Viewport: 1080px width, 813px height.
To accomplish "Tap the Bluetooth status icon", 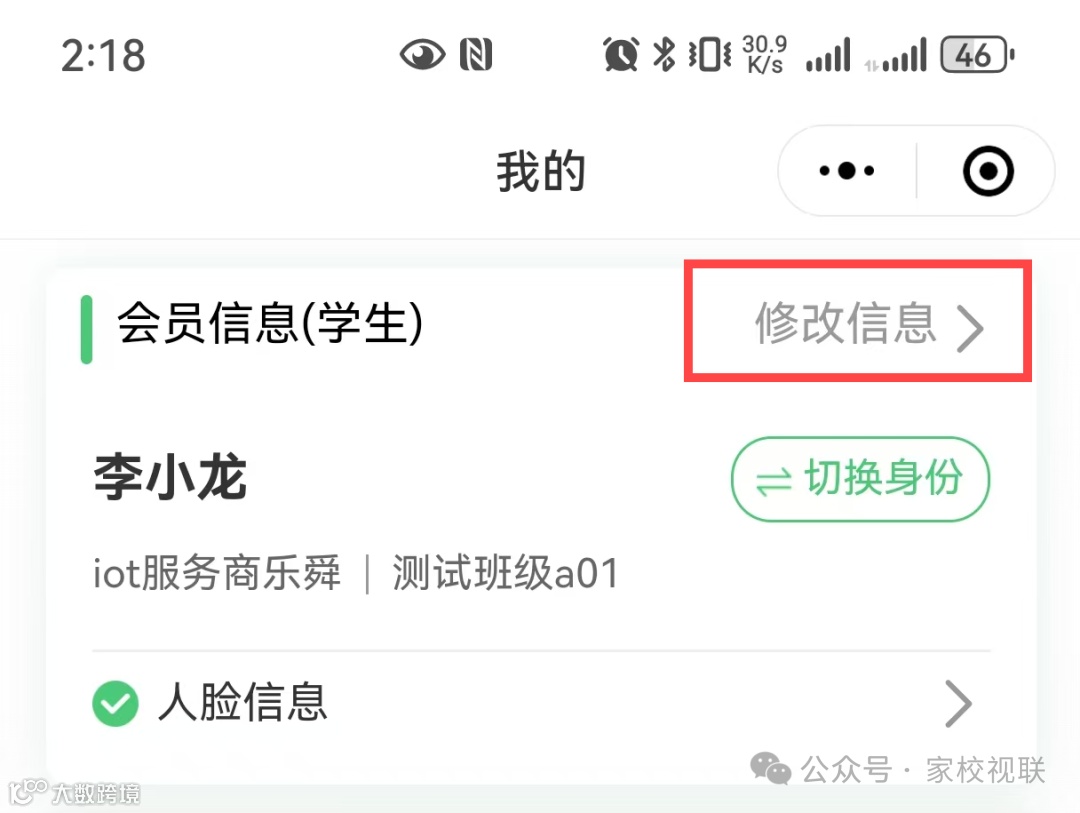I will point(664,54).
